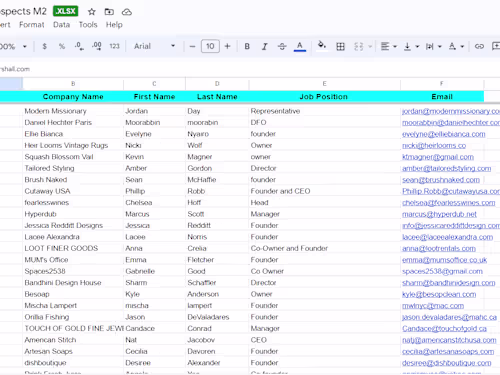Open the Data menu
500x375 pixels.
[x=62, y=25]
